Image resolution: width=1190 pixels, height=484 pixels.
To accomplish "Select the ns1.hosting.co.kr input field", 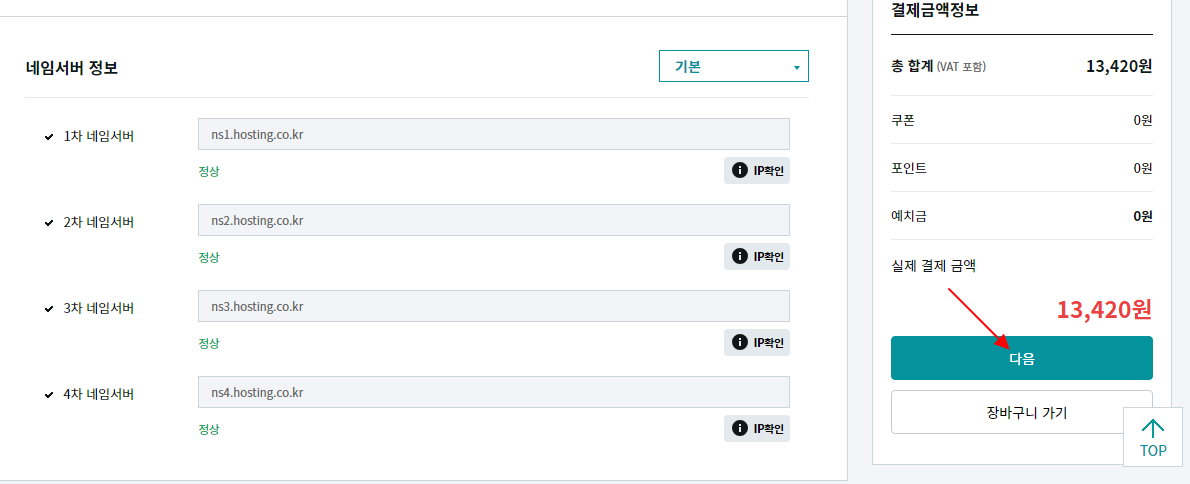I will [x=493, y=134].
